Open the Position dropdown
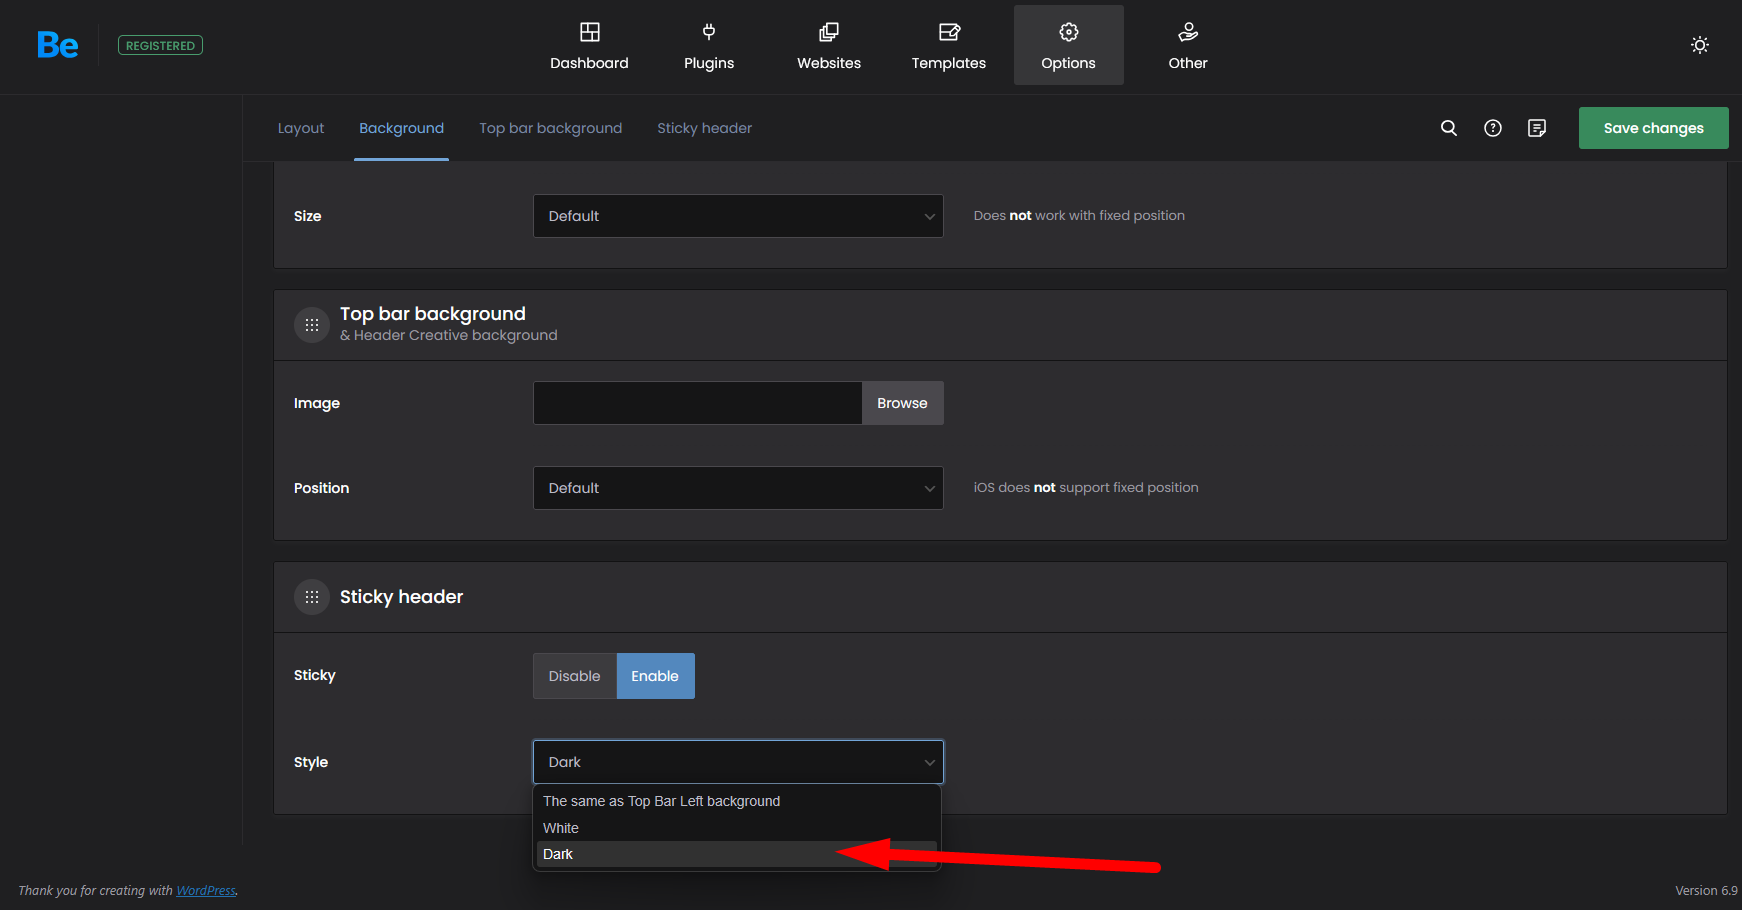Screen dimensions: 1742x910 coord(738,488)
